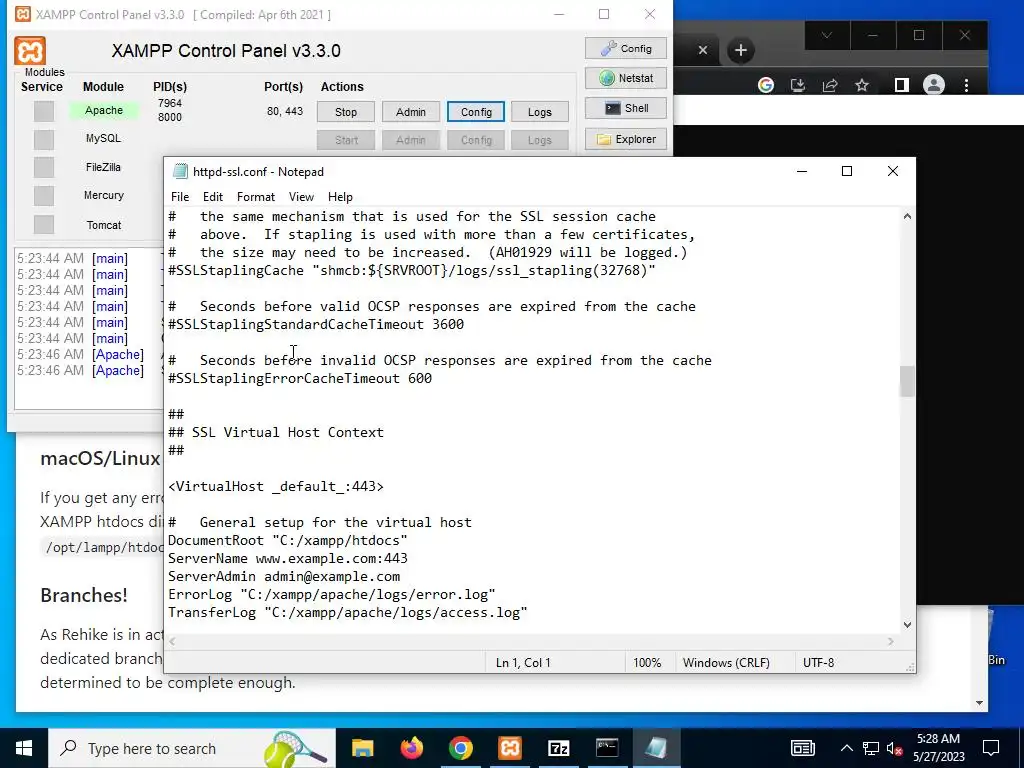Viewport: 1024px width, 768px height.
Task: Open Firefox from the taskbar
Action: coord(411,748)
